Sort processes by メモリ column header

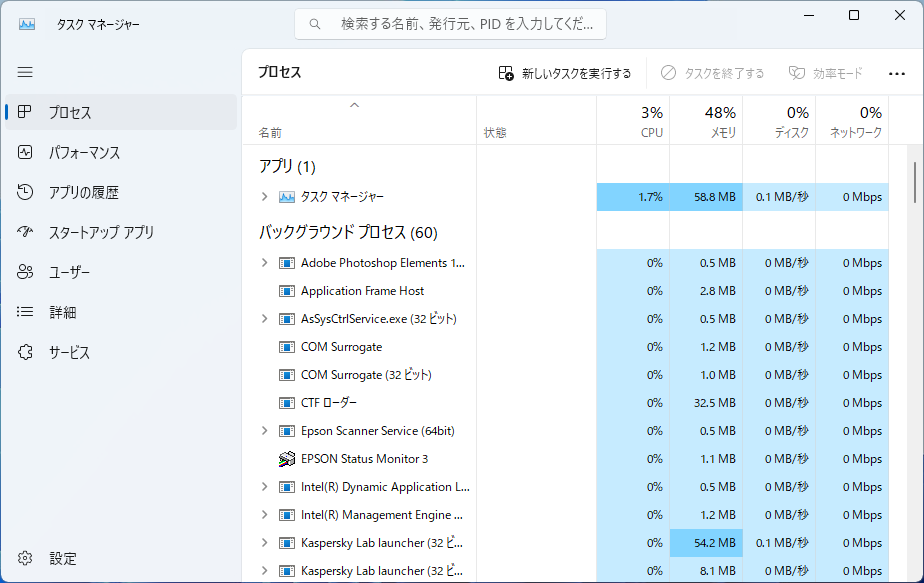tap(706, 121)
